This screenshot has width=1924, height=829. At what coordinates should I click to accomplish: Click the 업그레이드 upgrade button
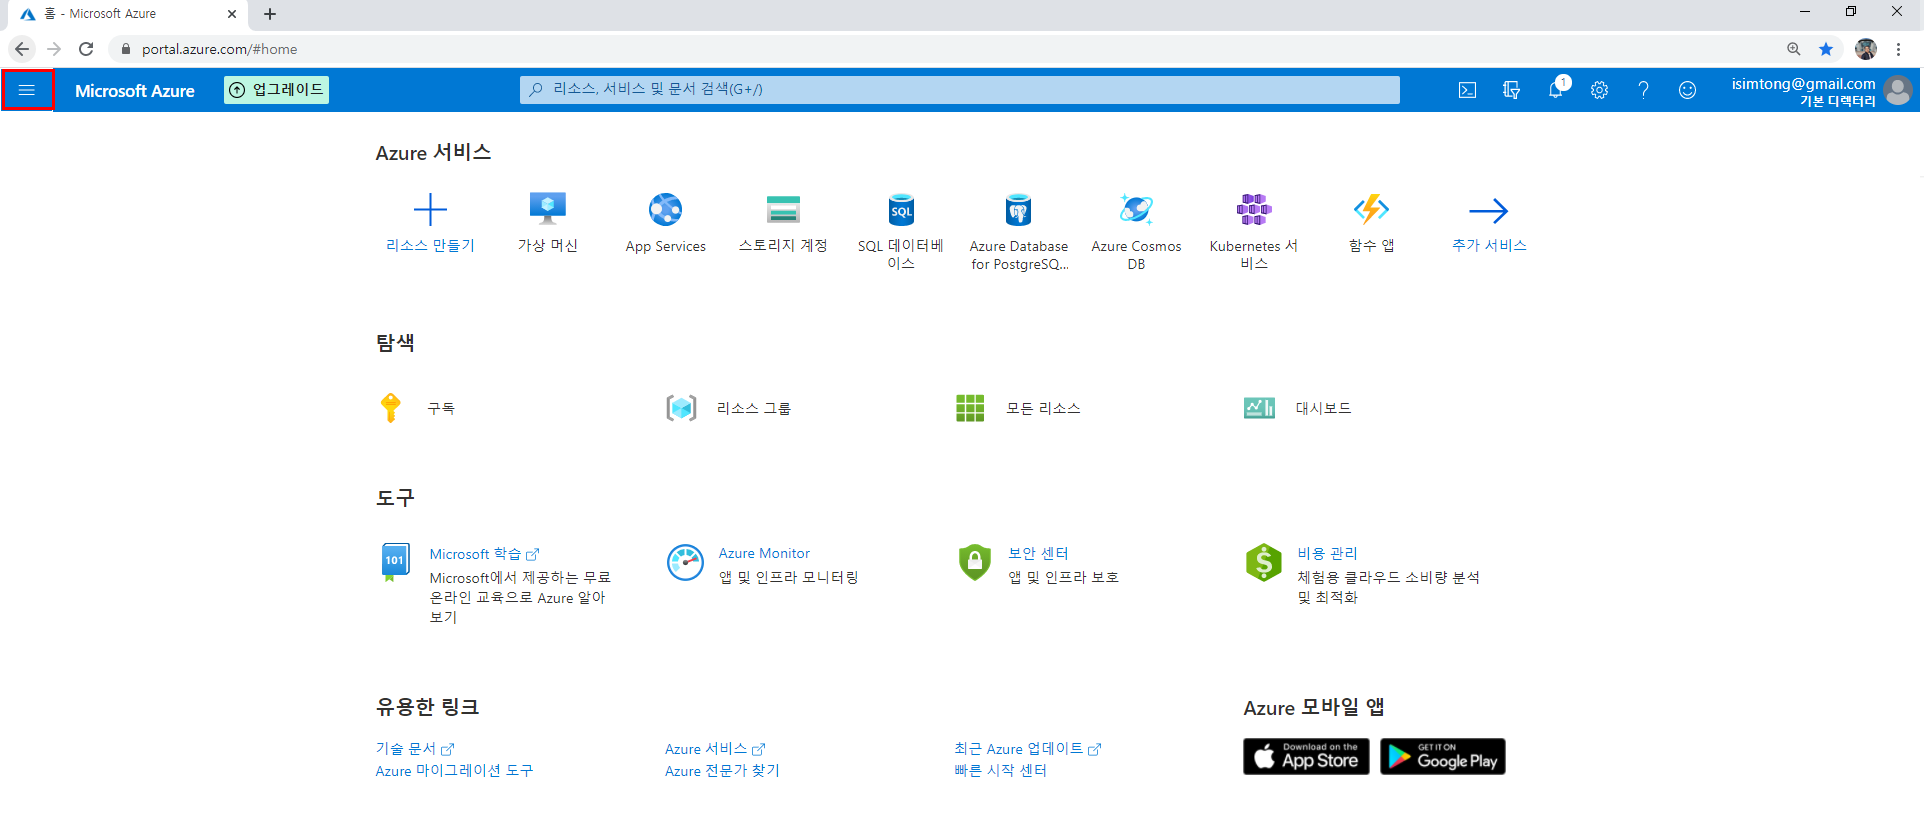(276, 90)
